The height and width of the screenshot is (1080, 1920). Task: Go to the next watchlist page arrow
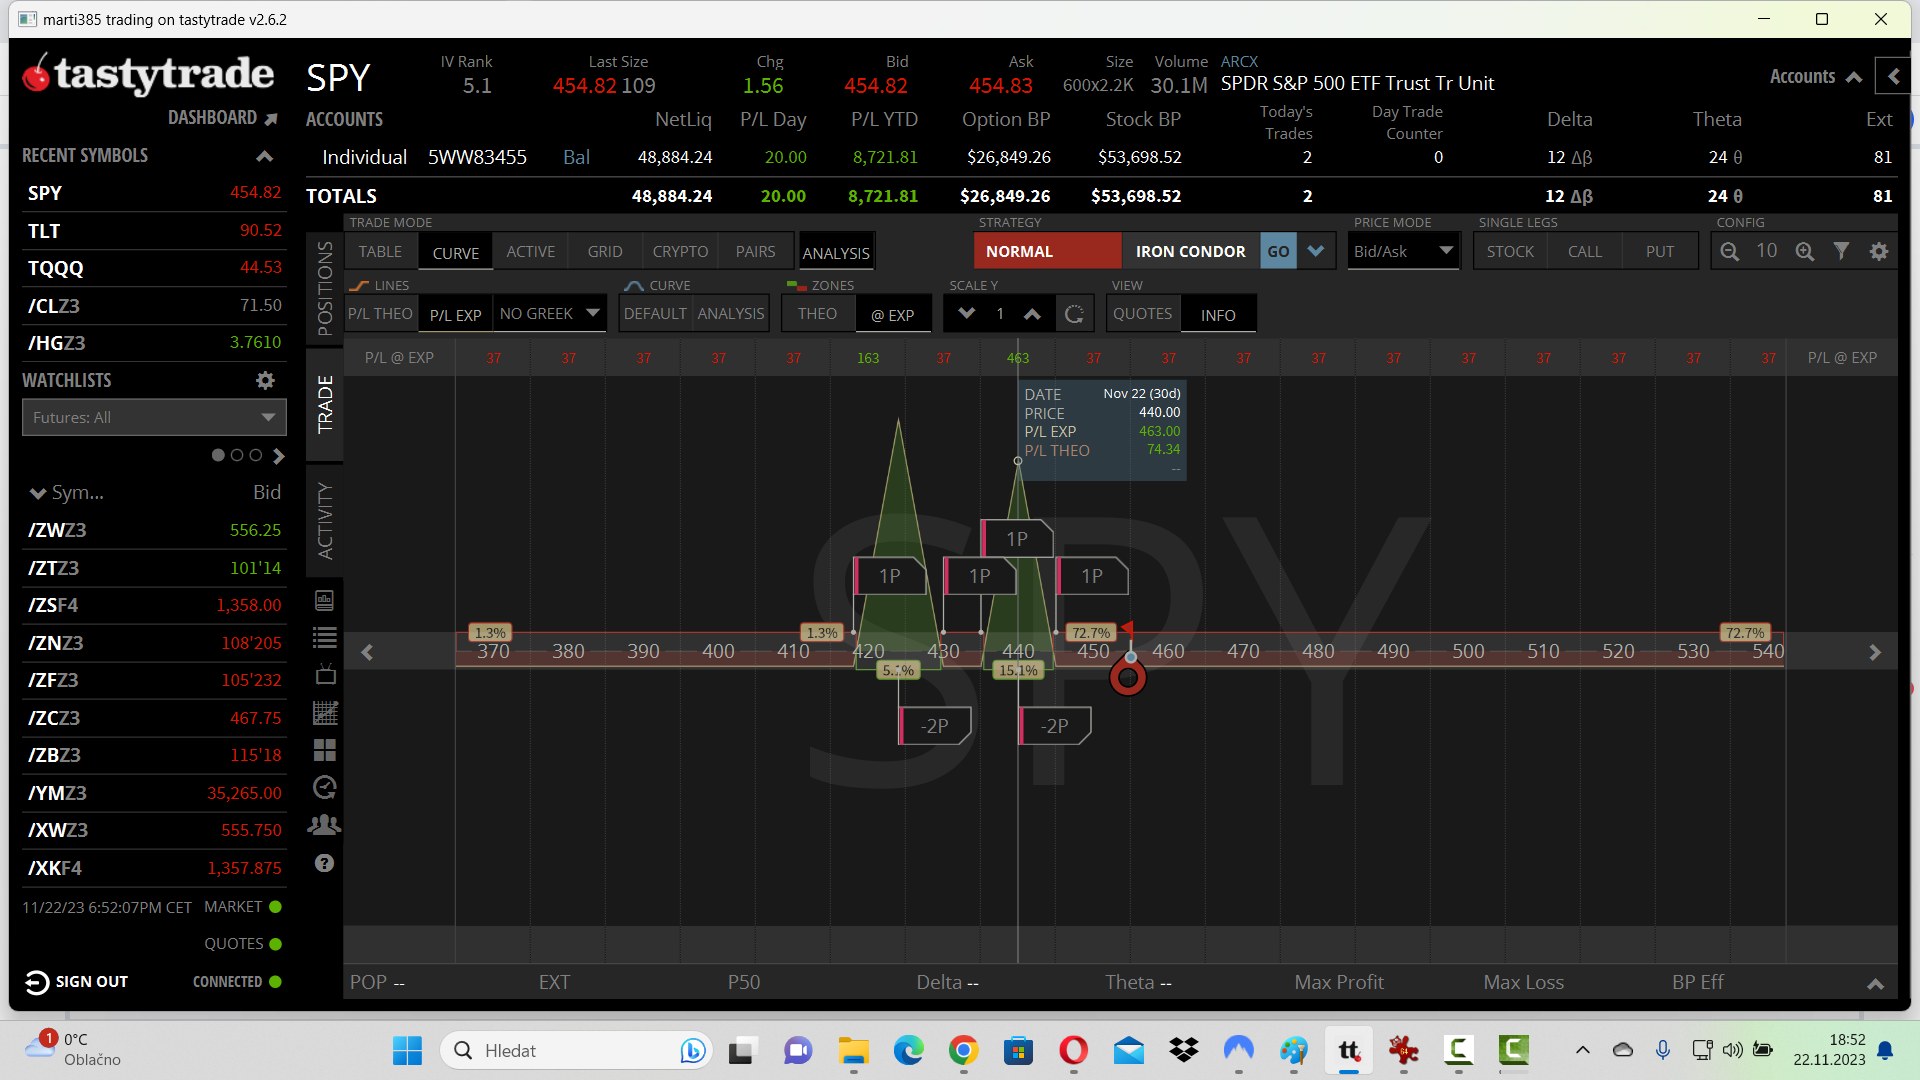[x=279, y=456]
